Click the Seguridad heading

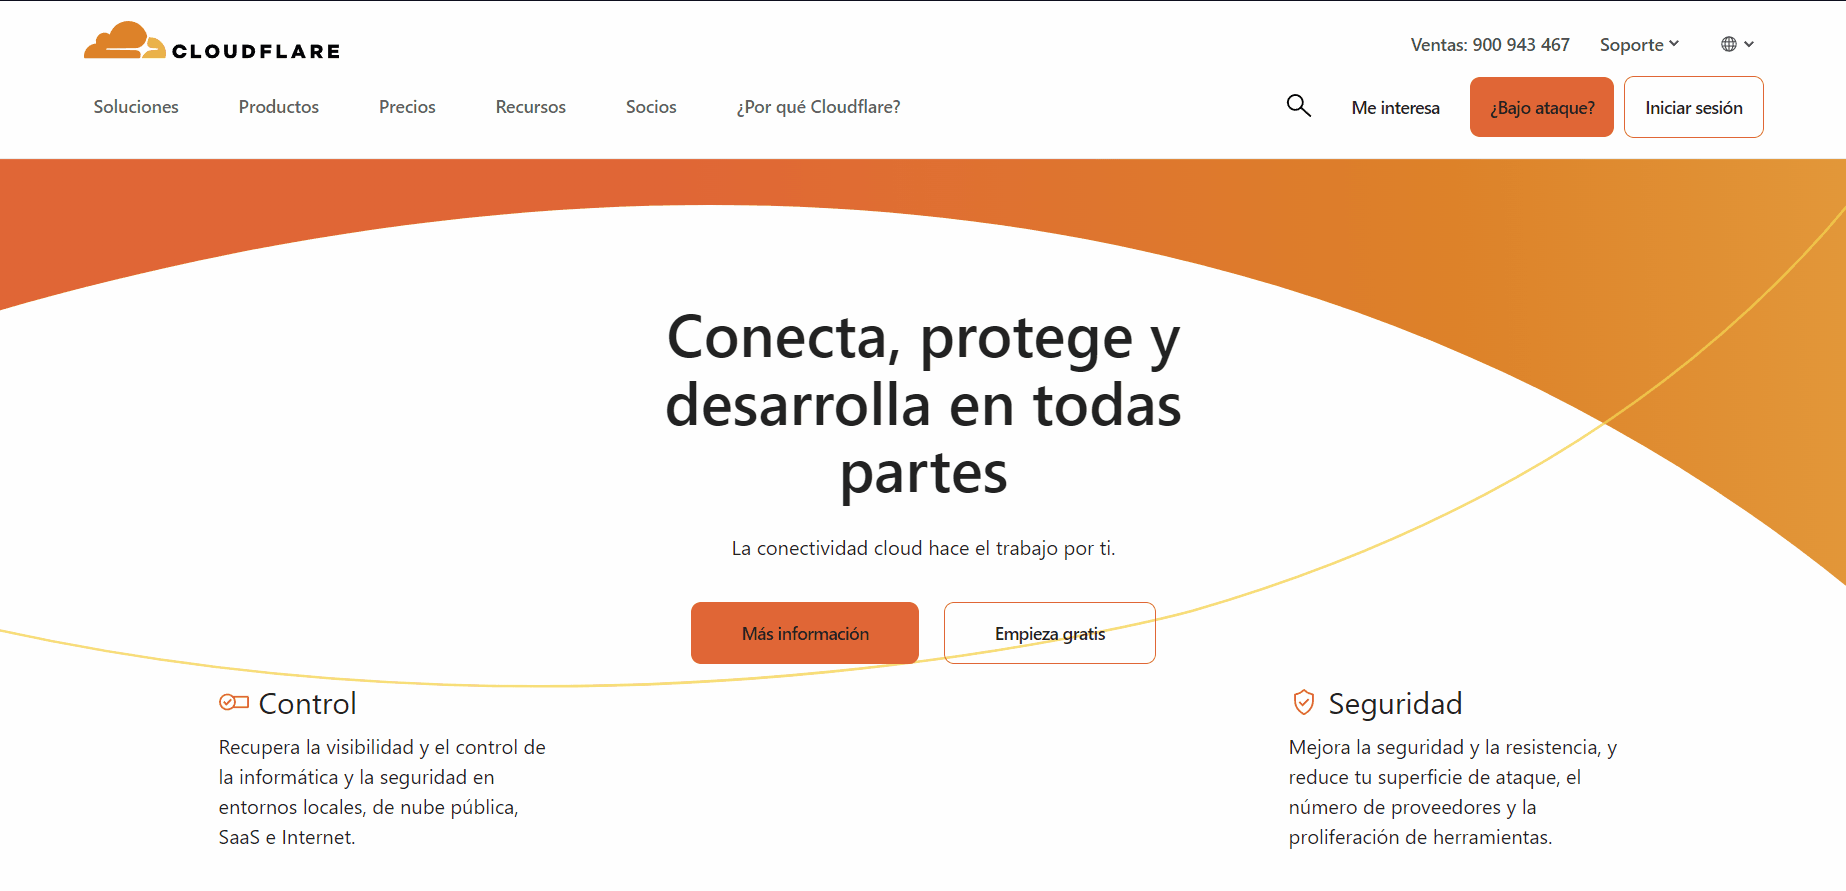[1395, 704]
